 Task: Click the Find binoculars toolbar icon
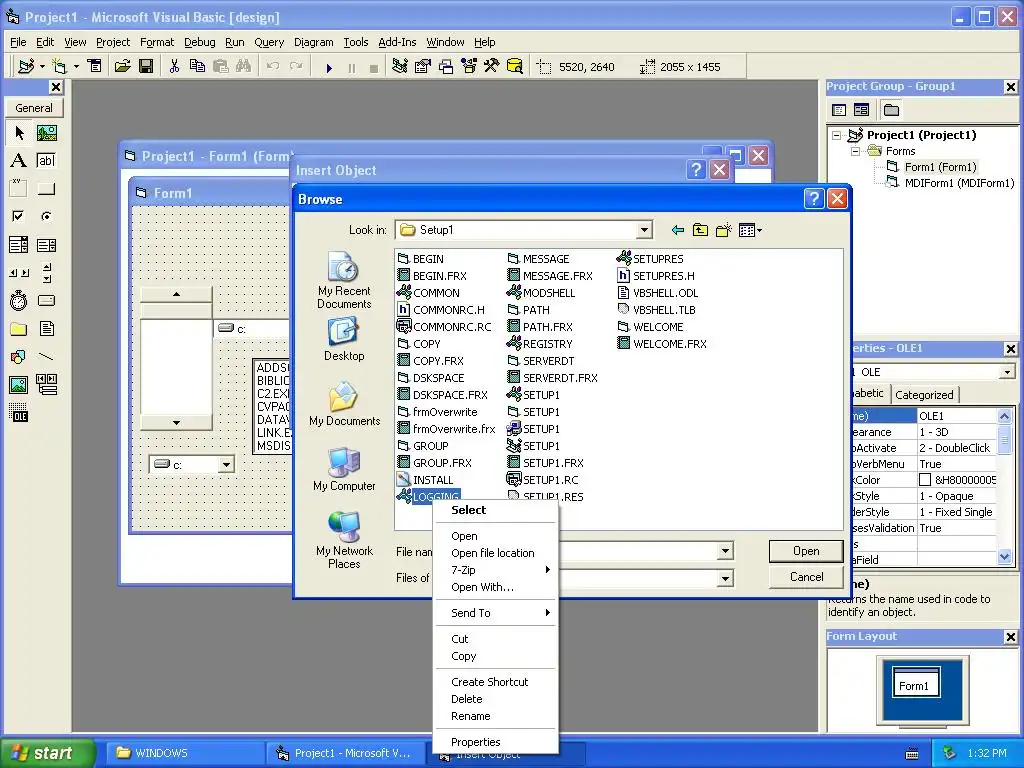[x=244, y=67]
